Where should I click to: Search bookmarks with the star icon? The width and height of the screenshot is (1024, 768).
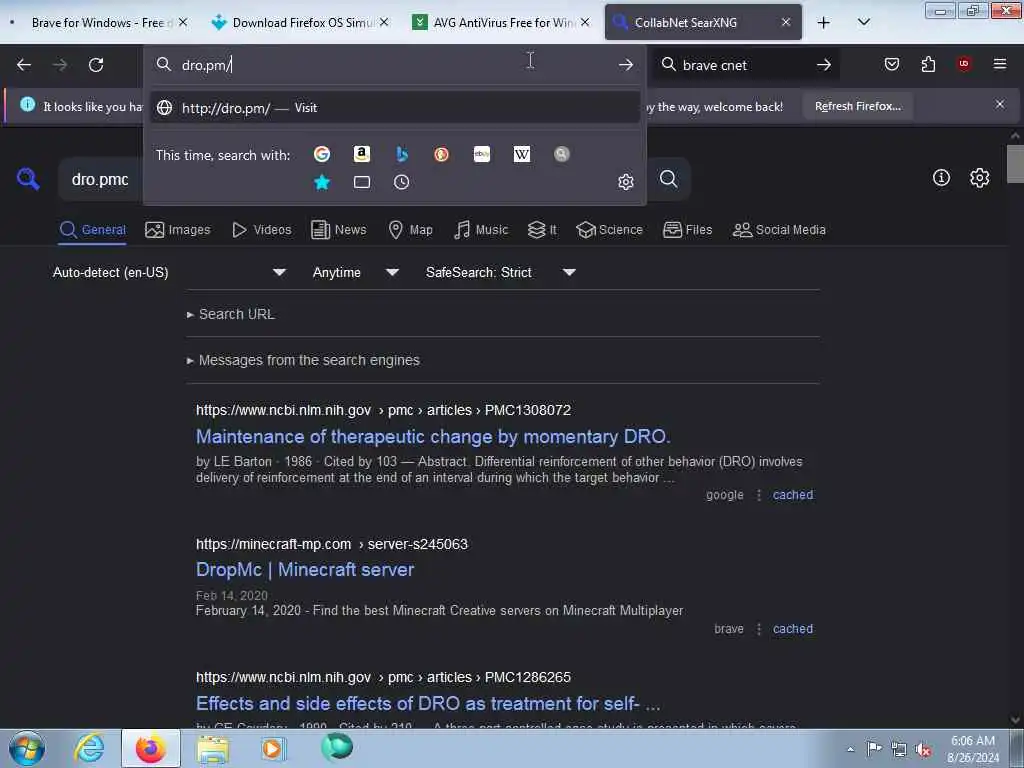[321, 182]
